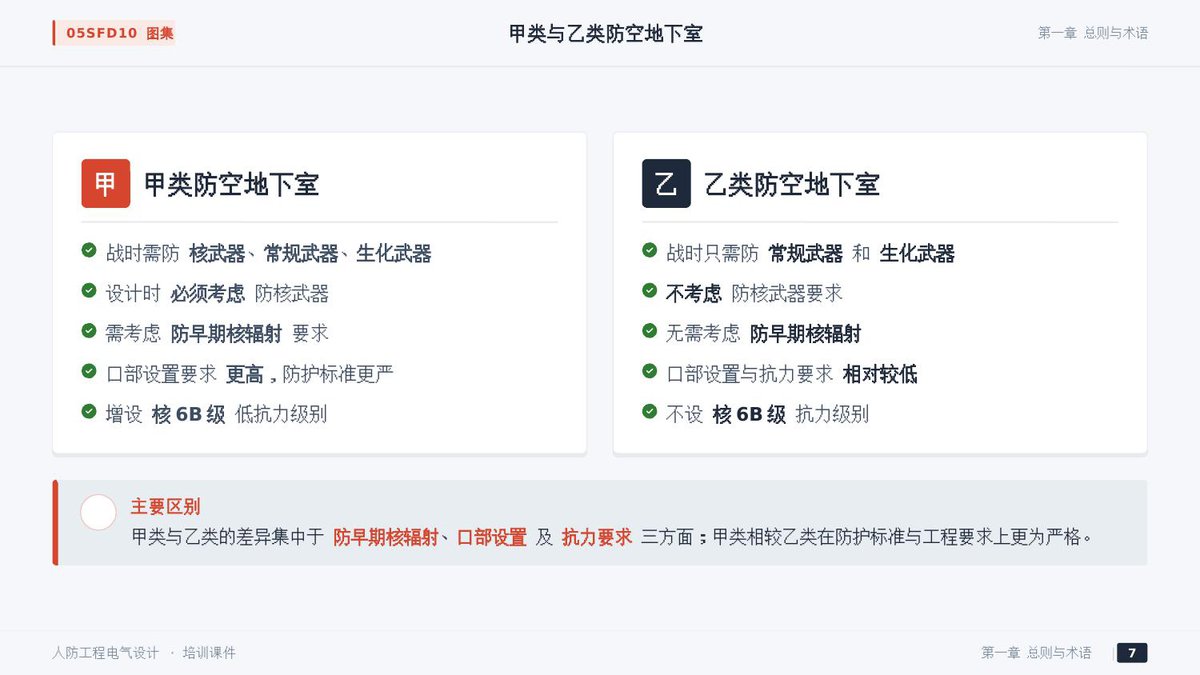Click footer chapter label 第一章 总则与术语
Image resolution: width=1200 pixels, height=675 pixels.
[x=1036, y=653]
